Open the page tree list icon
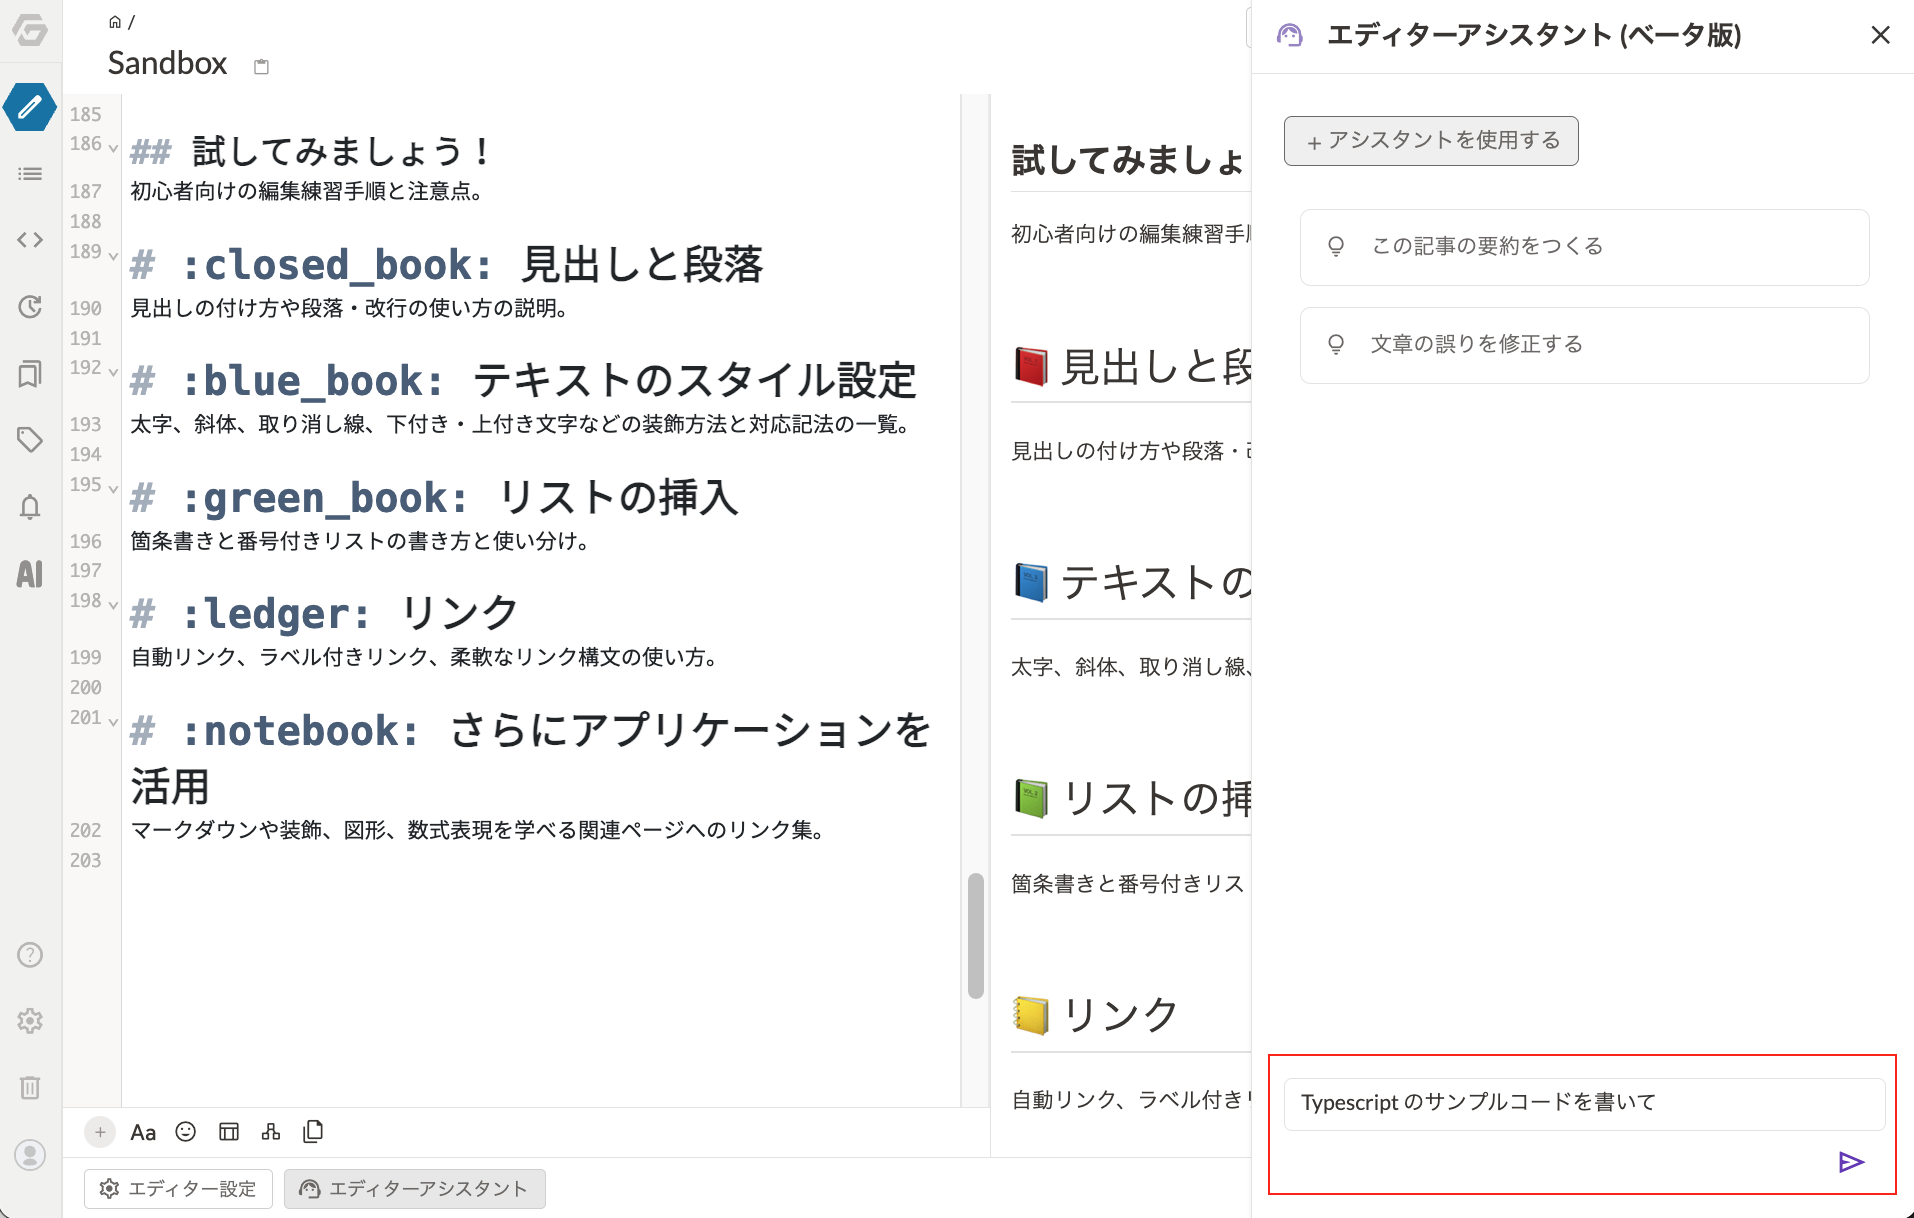The image size is (1914, 1218). 30,174
